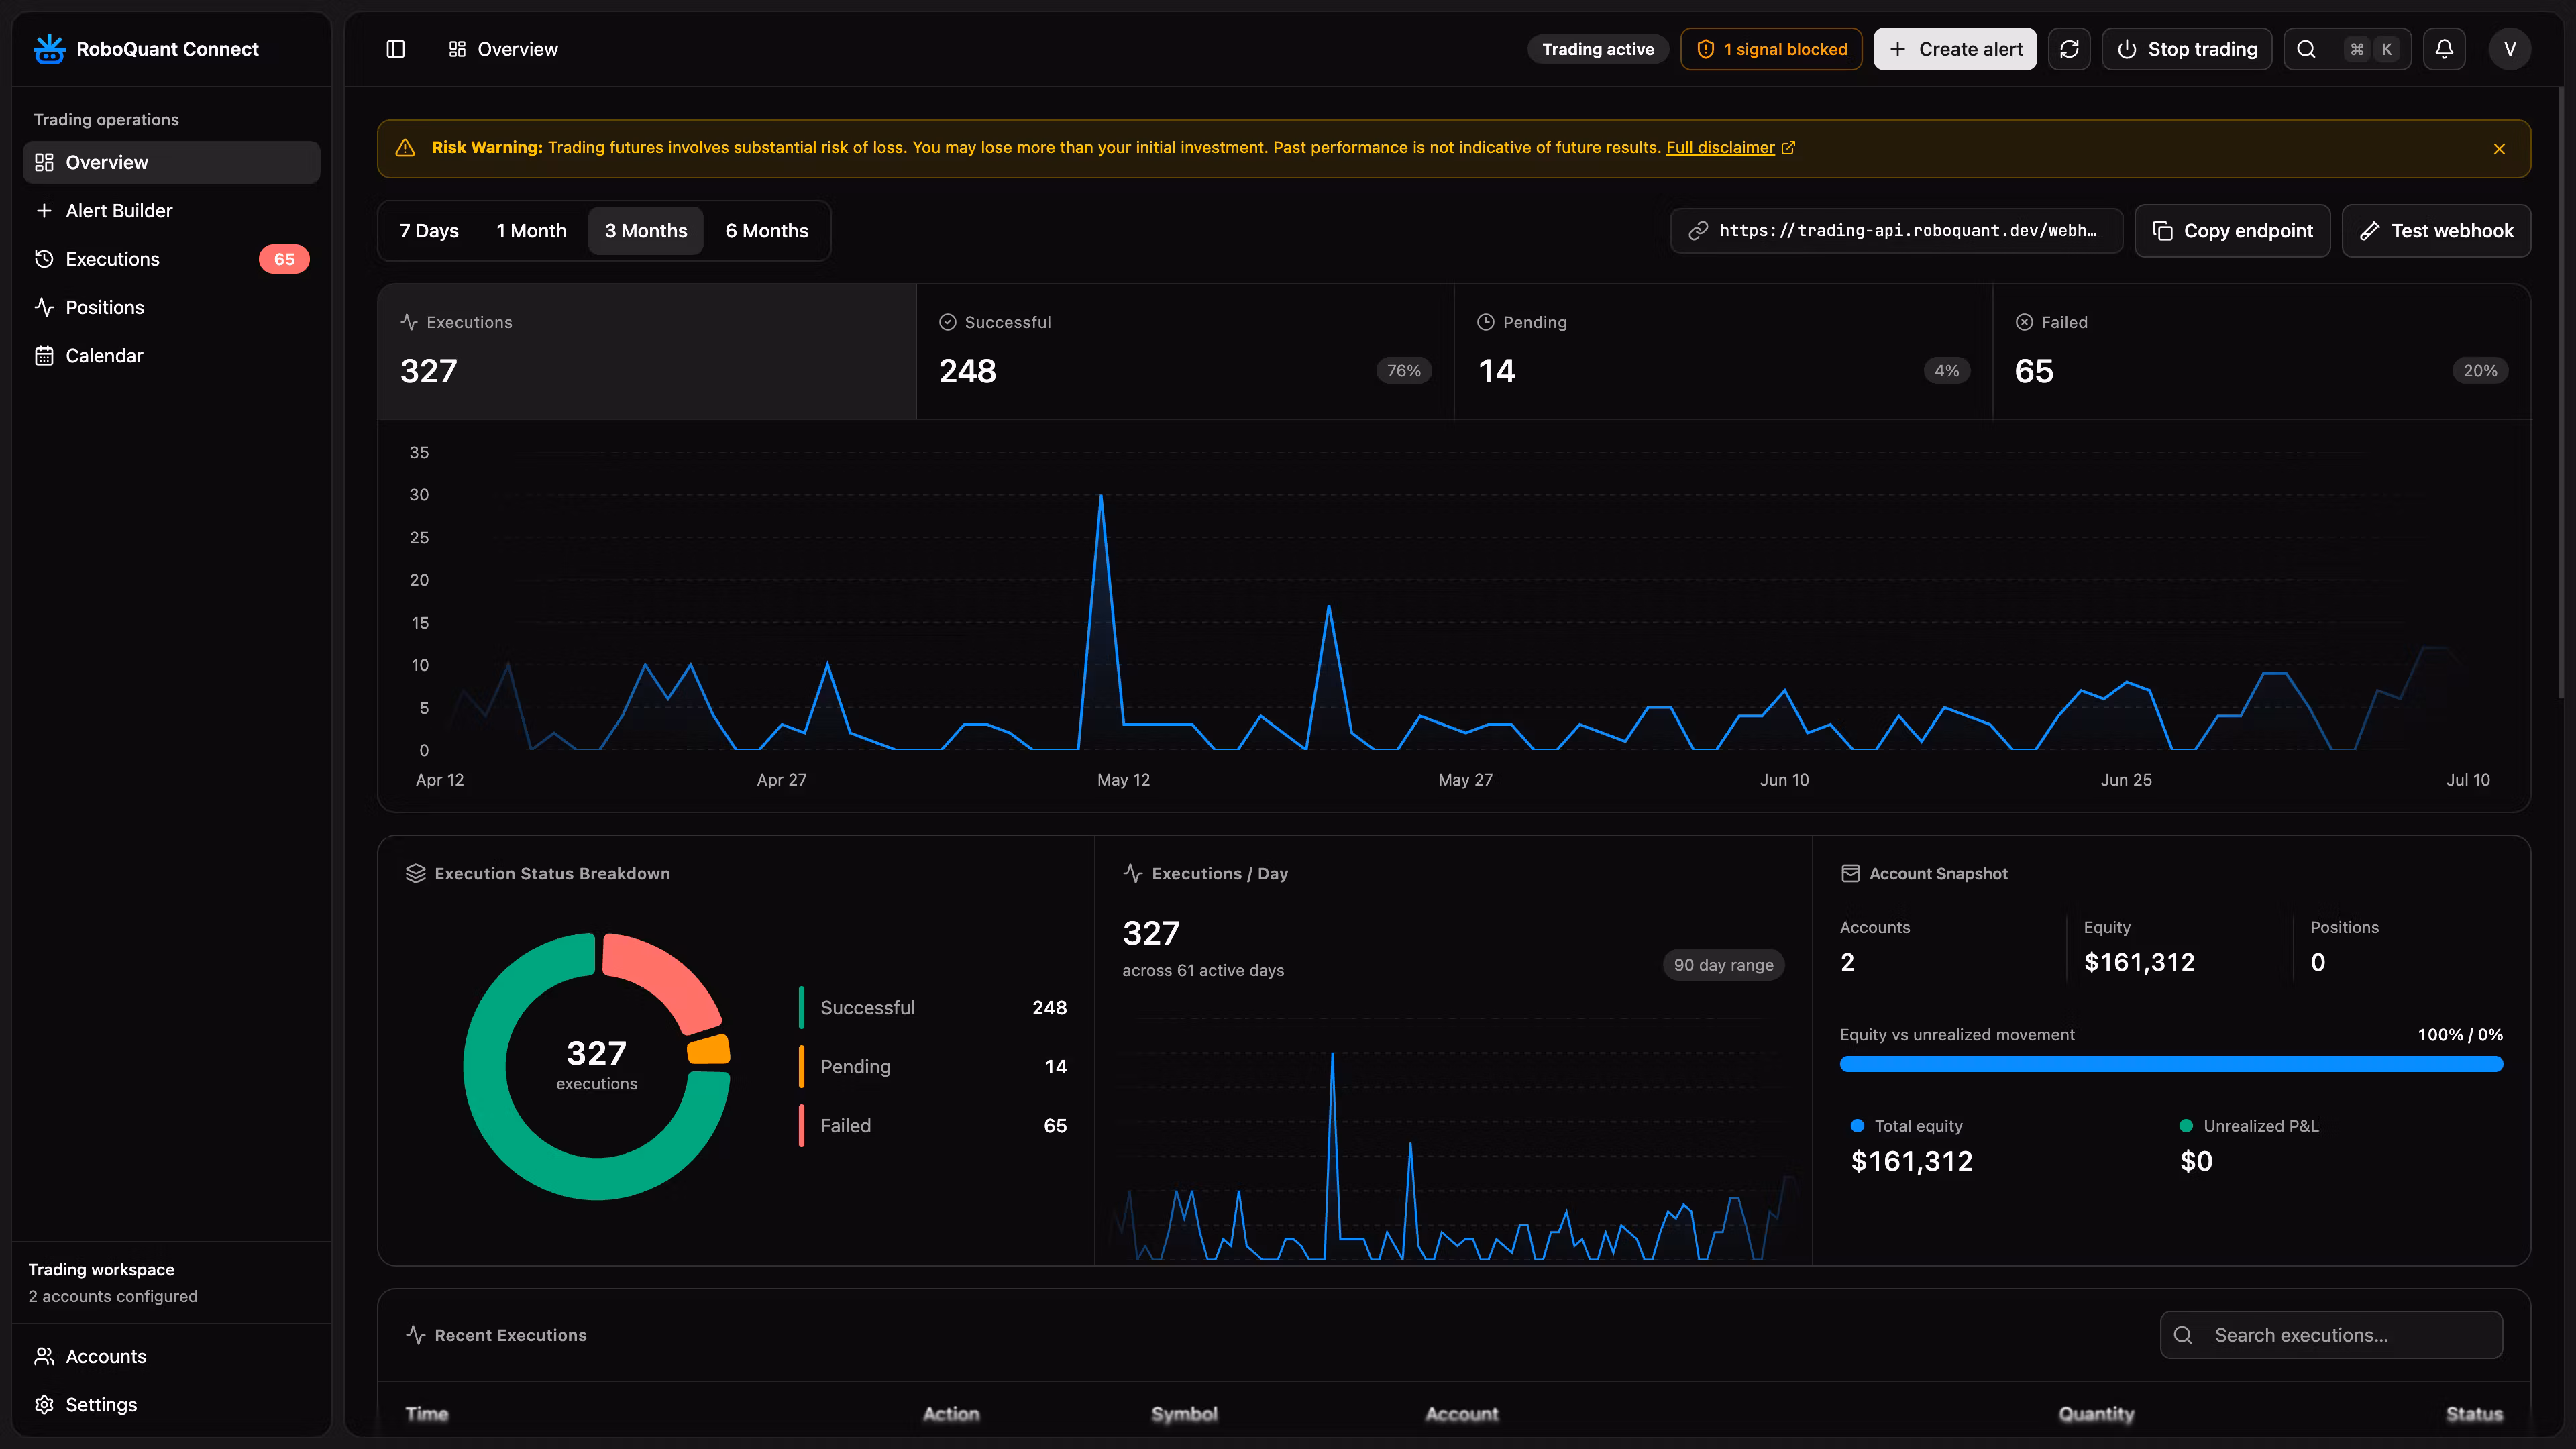Screen dimensions: 2576x1449
Task: Switch to the 6 Months range
Action: (x=767, y=231)
